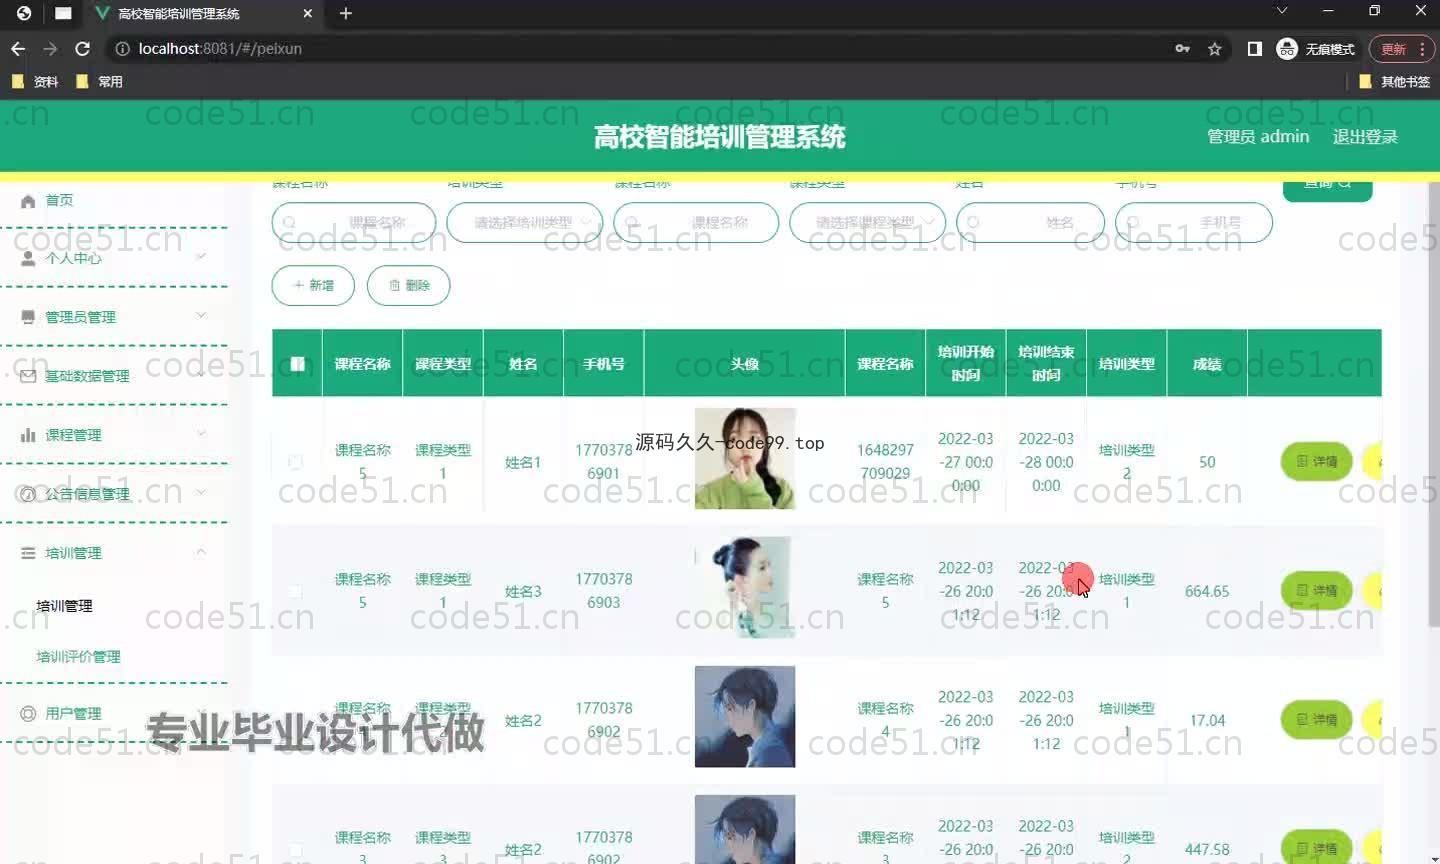
Task: Click the 新增 button
Action: [x=313, y=285]
